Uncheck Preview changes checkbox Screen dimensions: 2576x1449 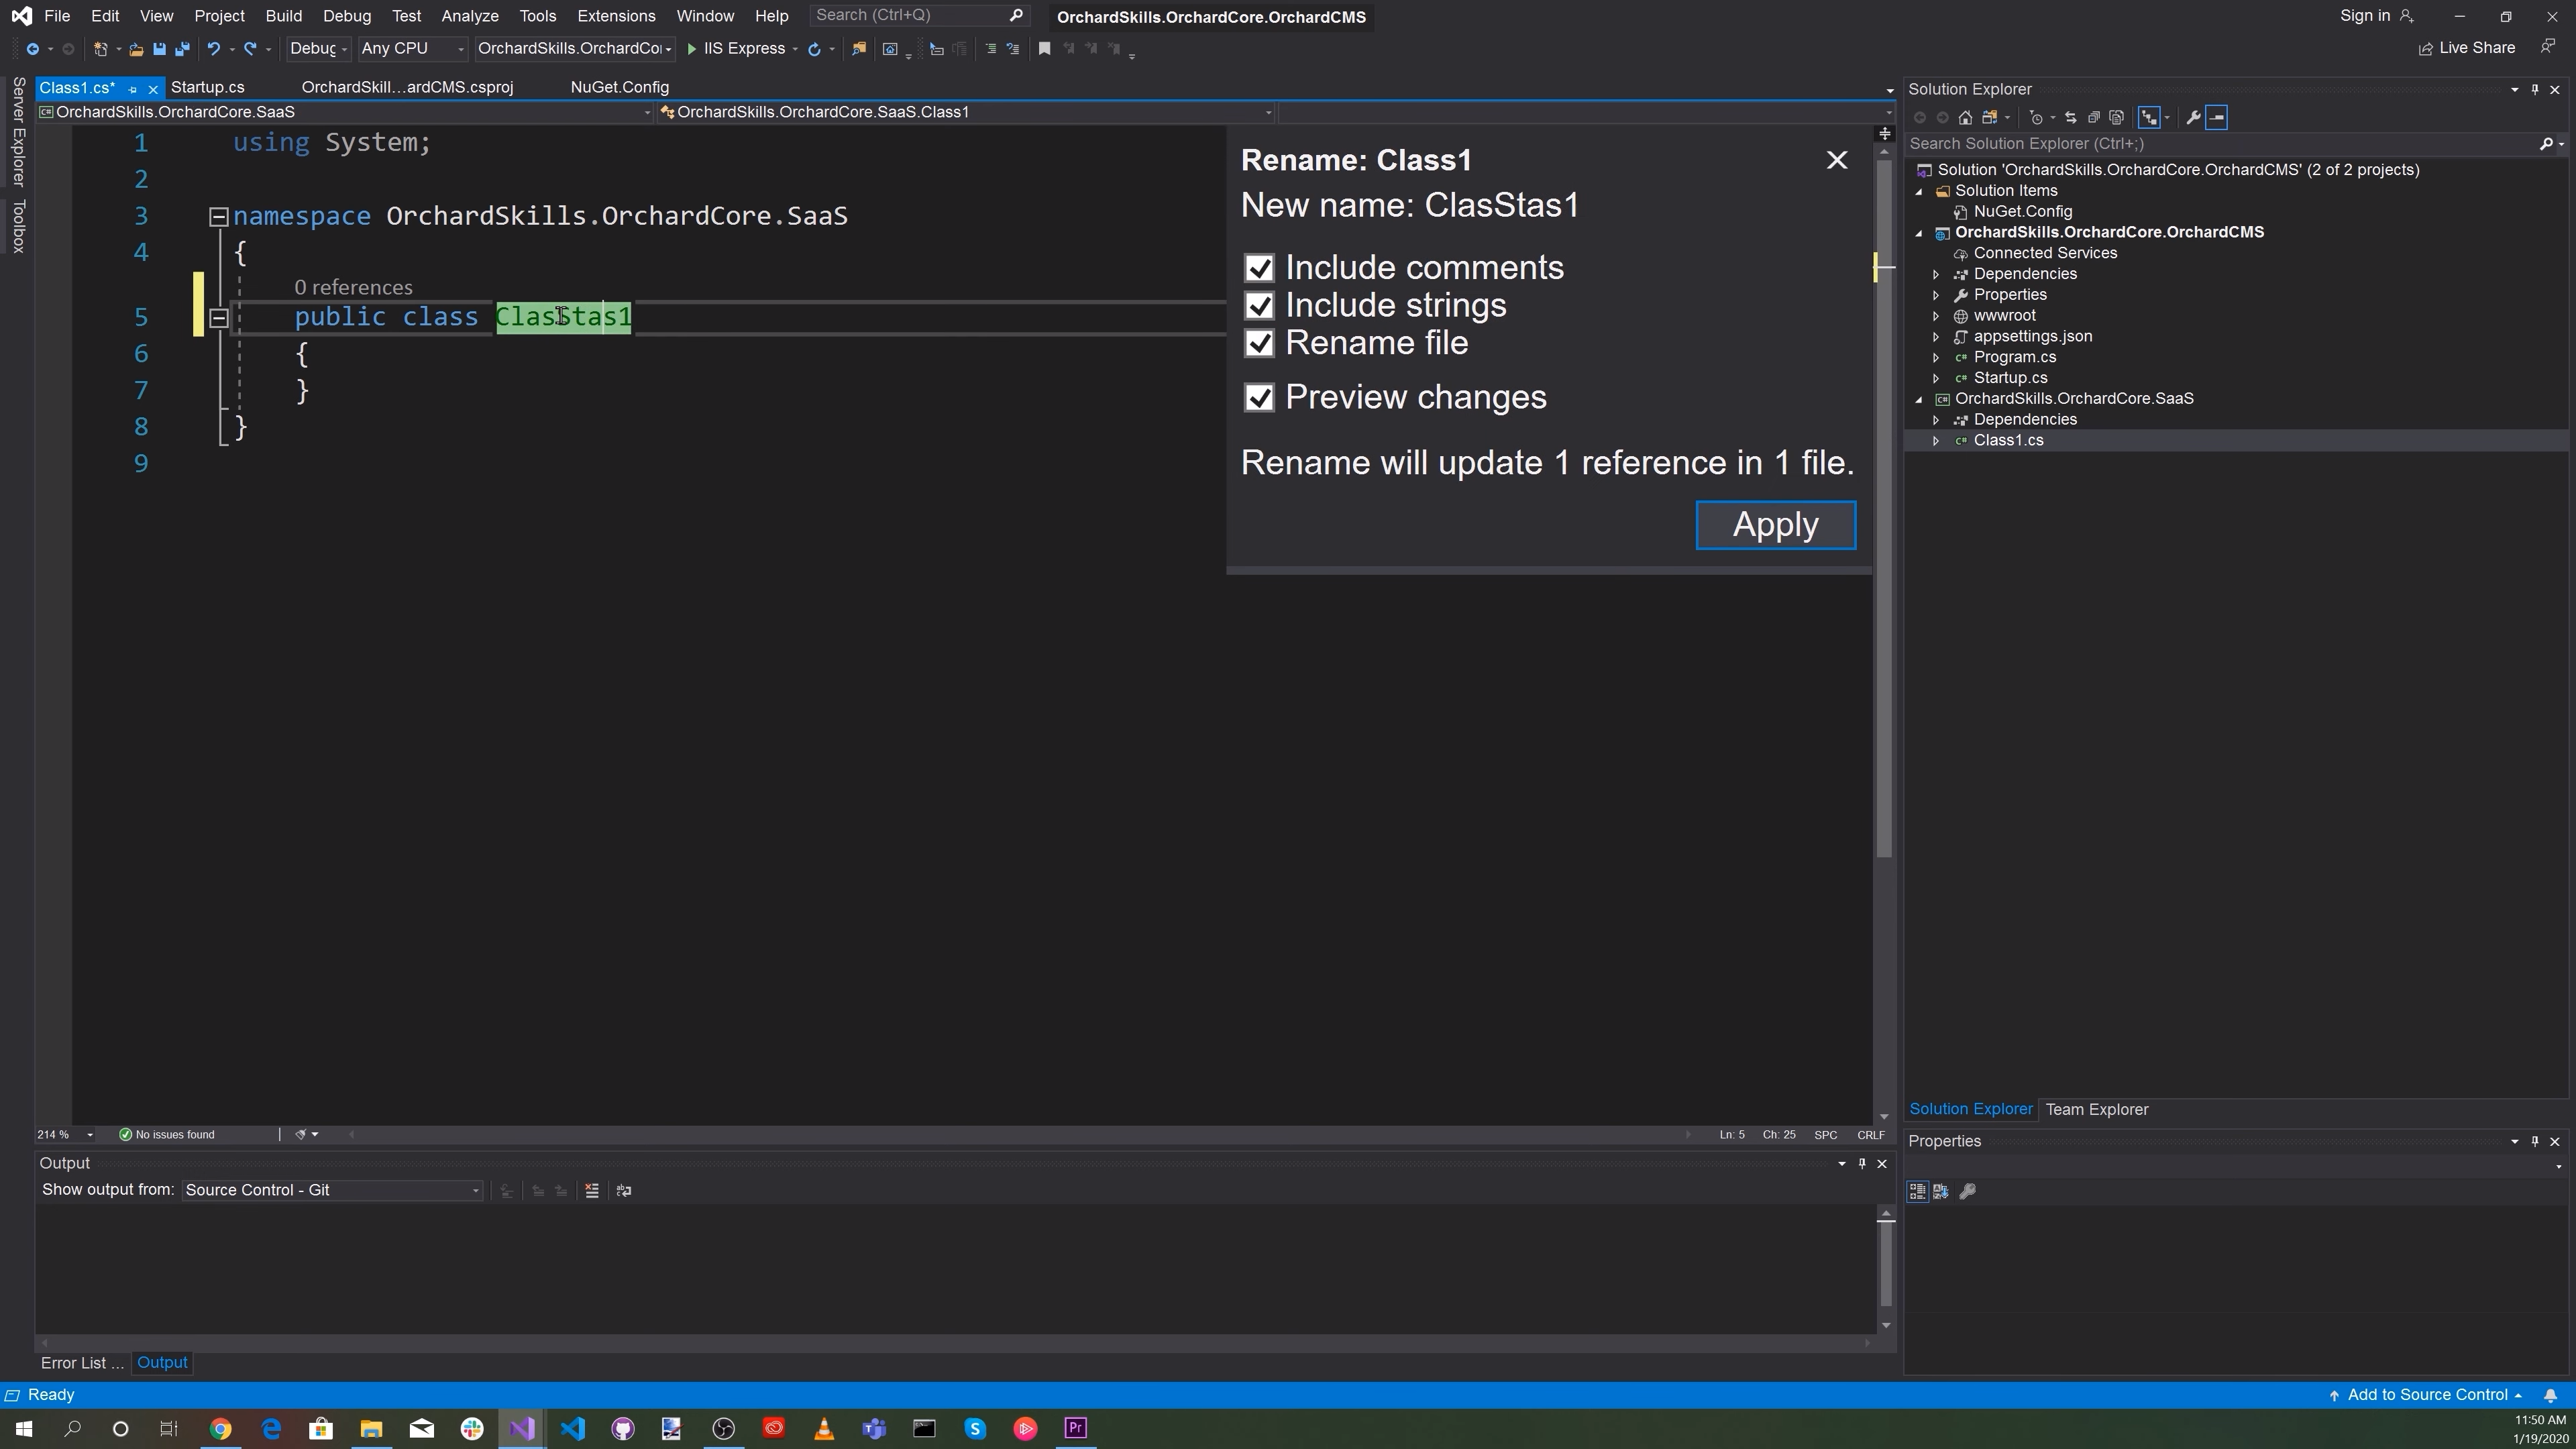click(x=1259, y=398)
